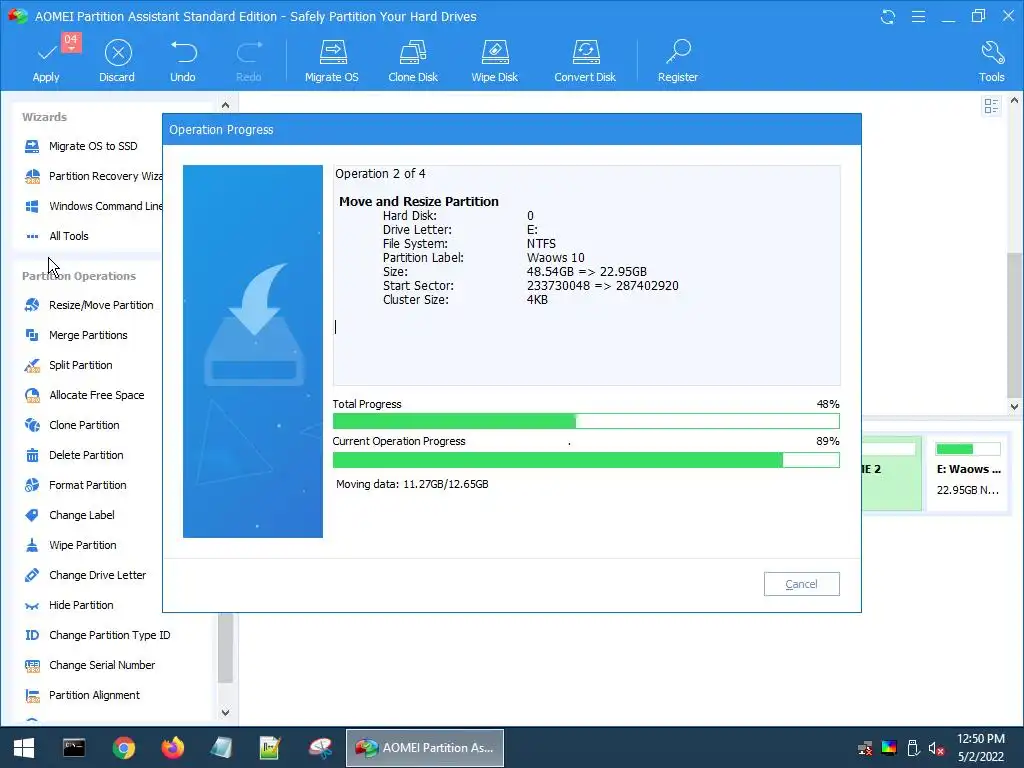The width and height of the screenshot is (1024, 768).
Task: Click the USB device tray icon
Action: click(913, 748)
